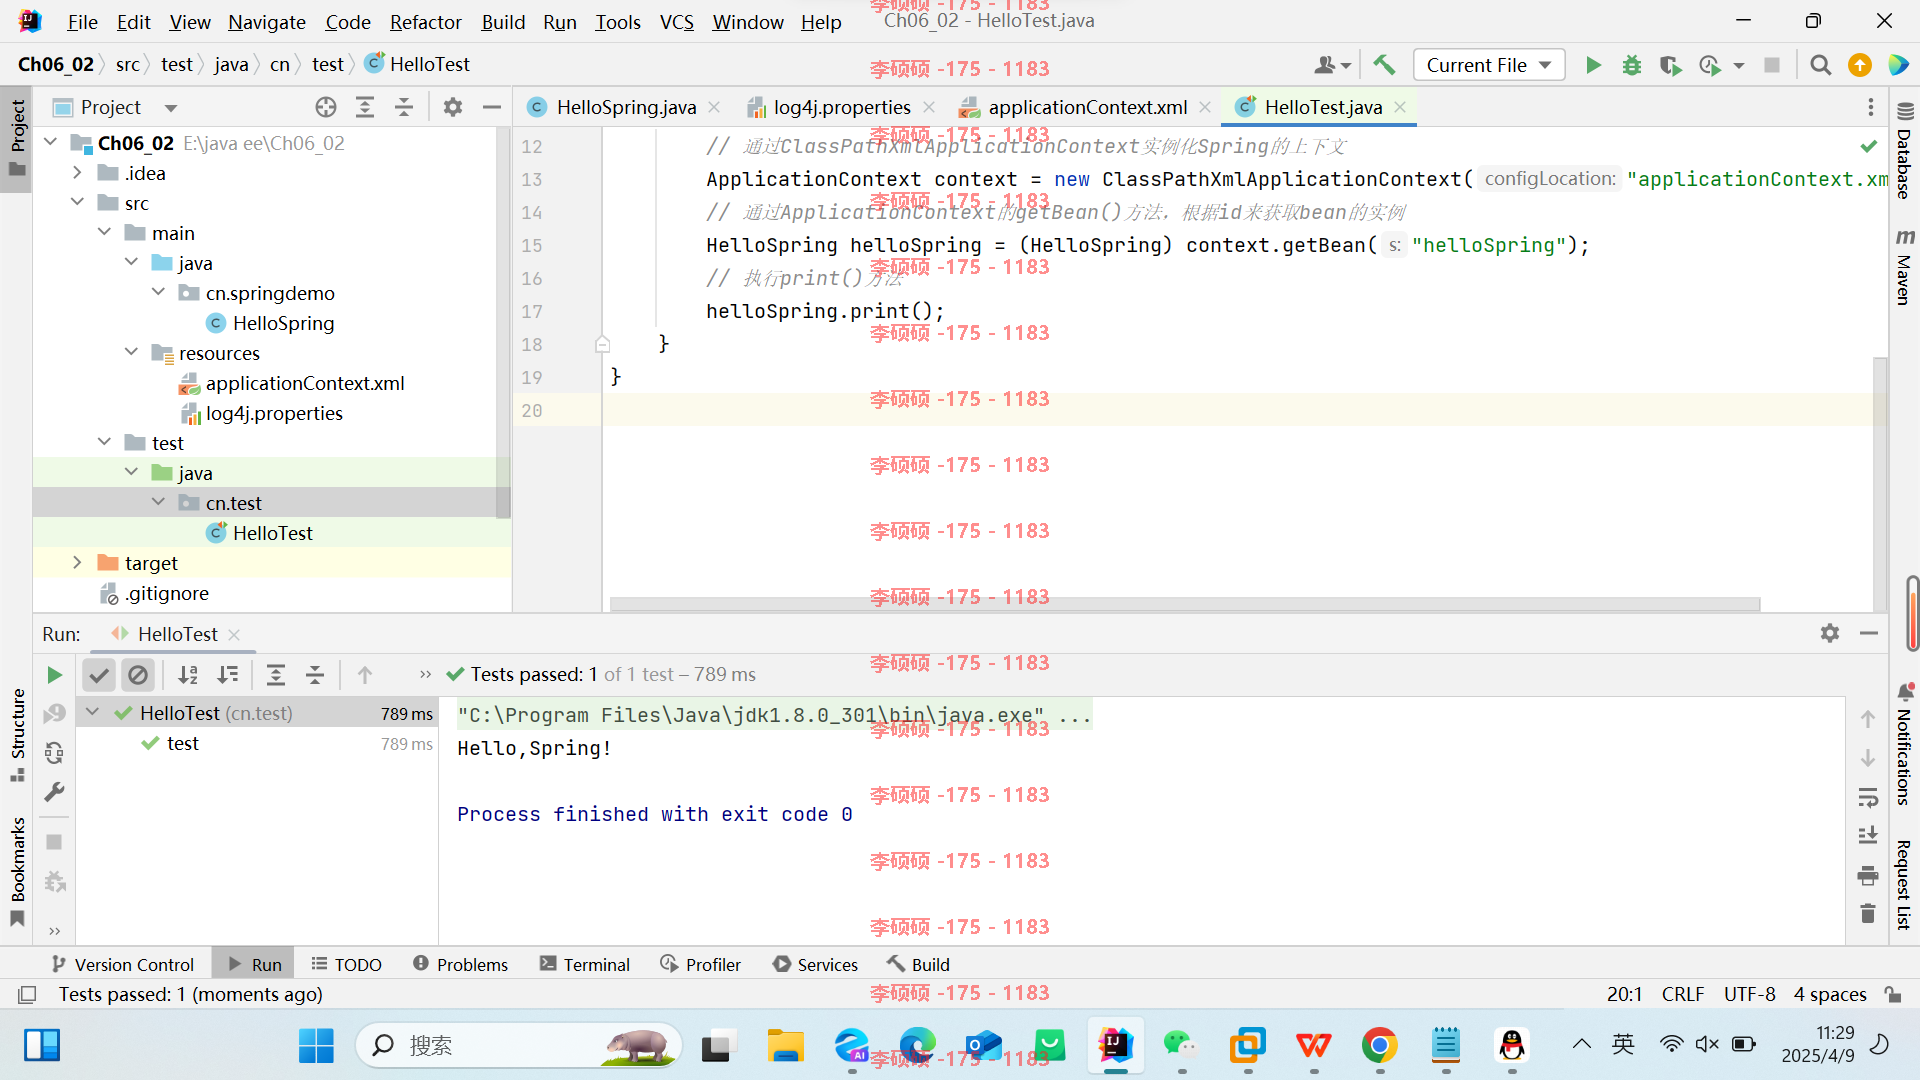Open Run panel settings gear
The width and height of the screenshot is (1920, 1080).
click(1830, 633)
